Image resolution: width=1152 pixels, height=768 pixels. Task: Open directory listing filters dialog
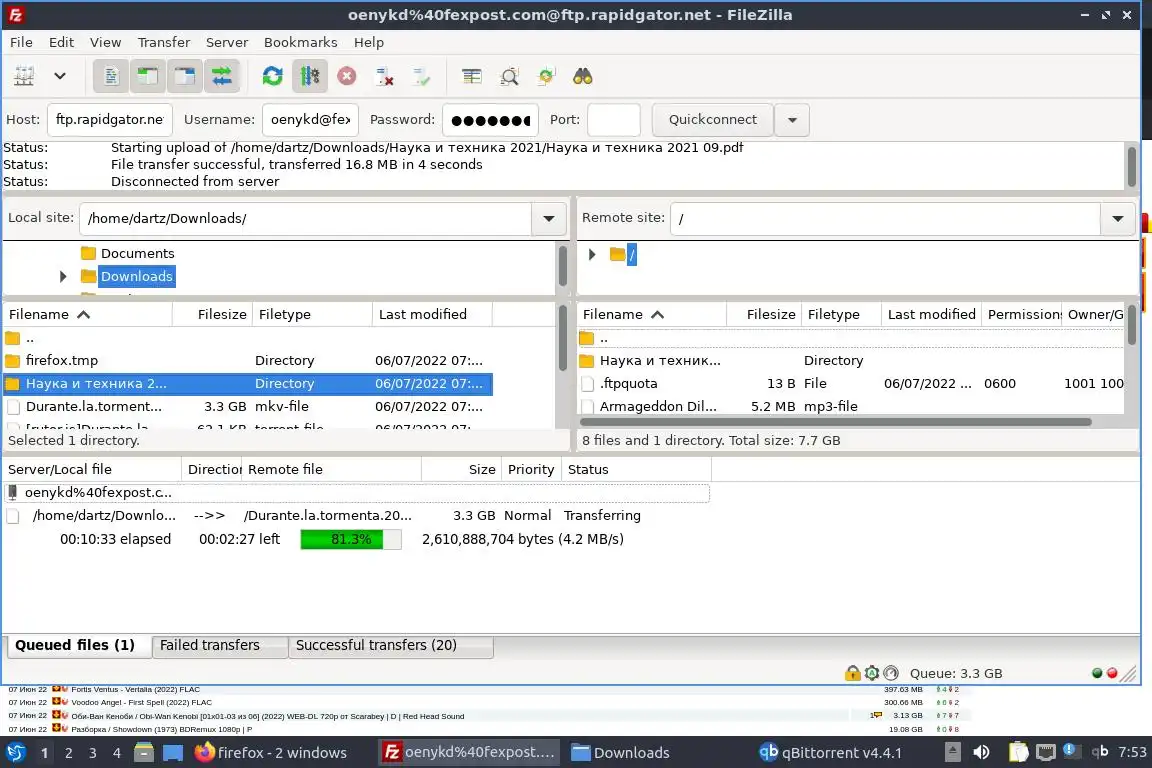coord(472,76)
